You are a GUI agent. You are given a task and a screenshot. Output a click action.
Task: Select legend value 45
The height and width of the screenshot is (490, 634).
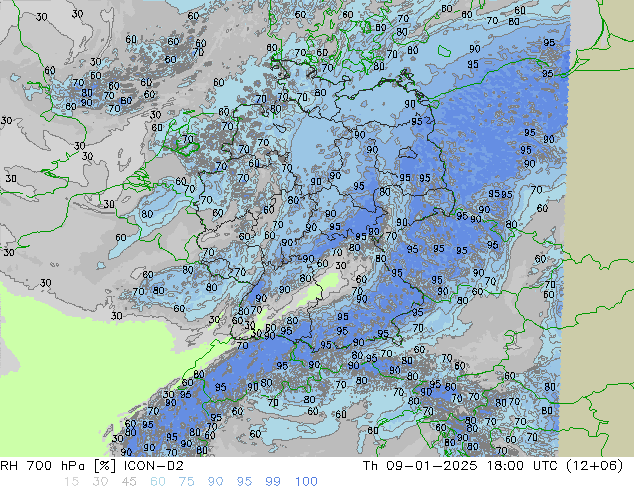point(129,482)
